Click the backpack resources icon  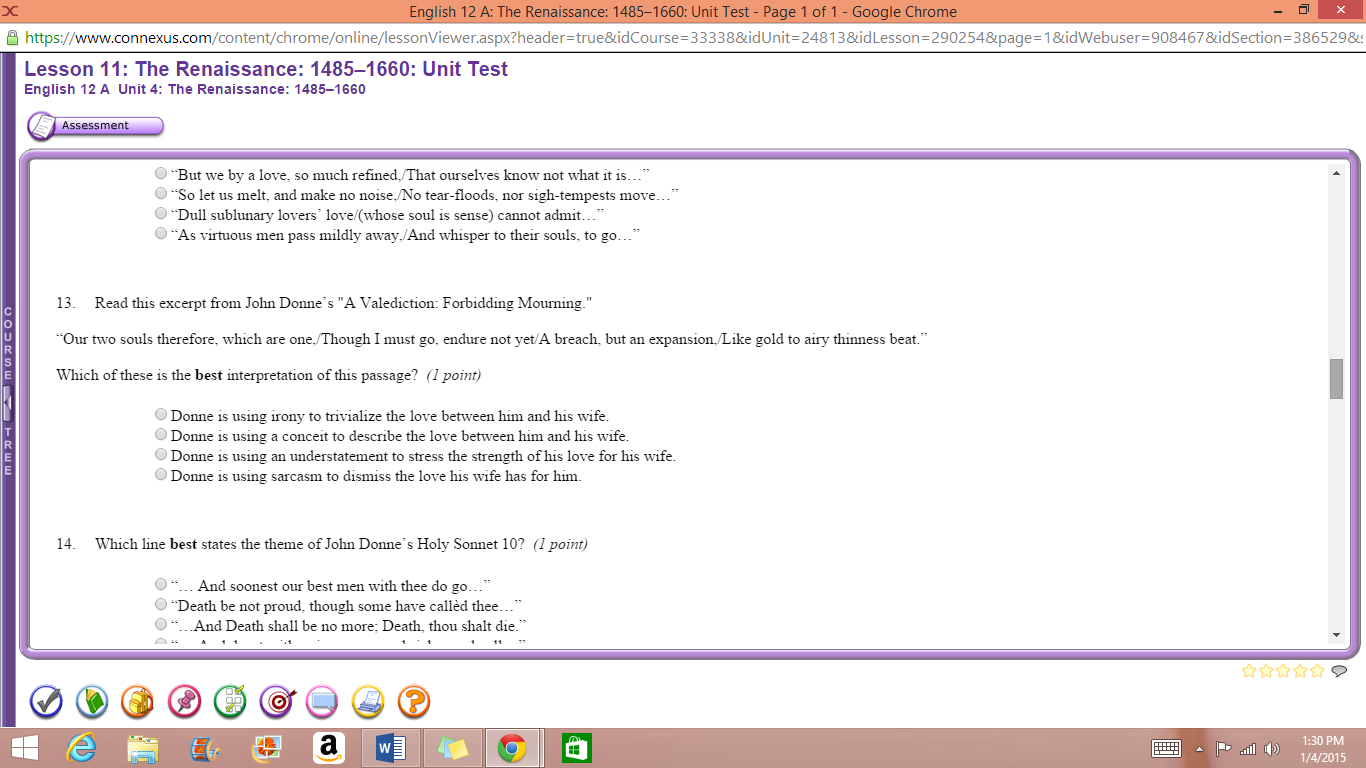click(x=137, y=702)
